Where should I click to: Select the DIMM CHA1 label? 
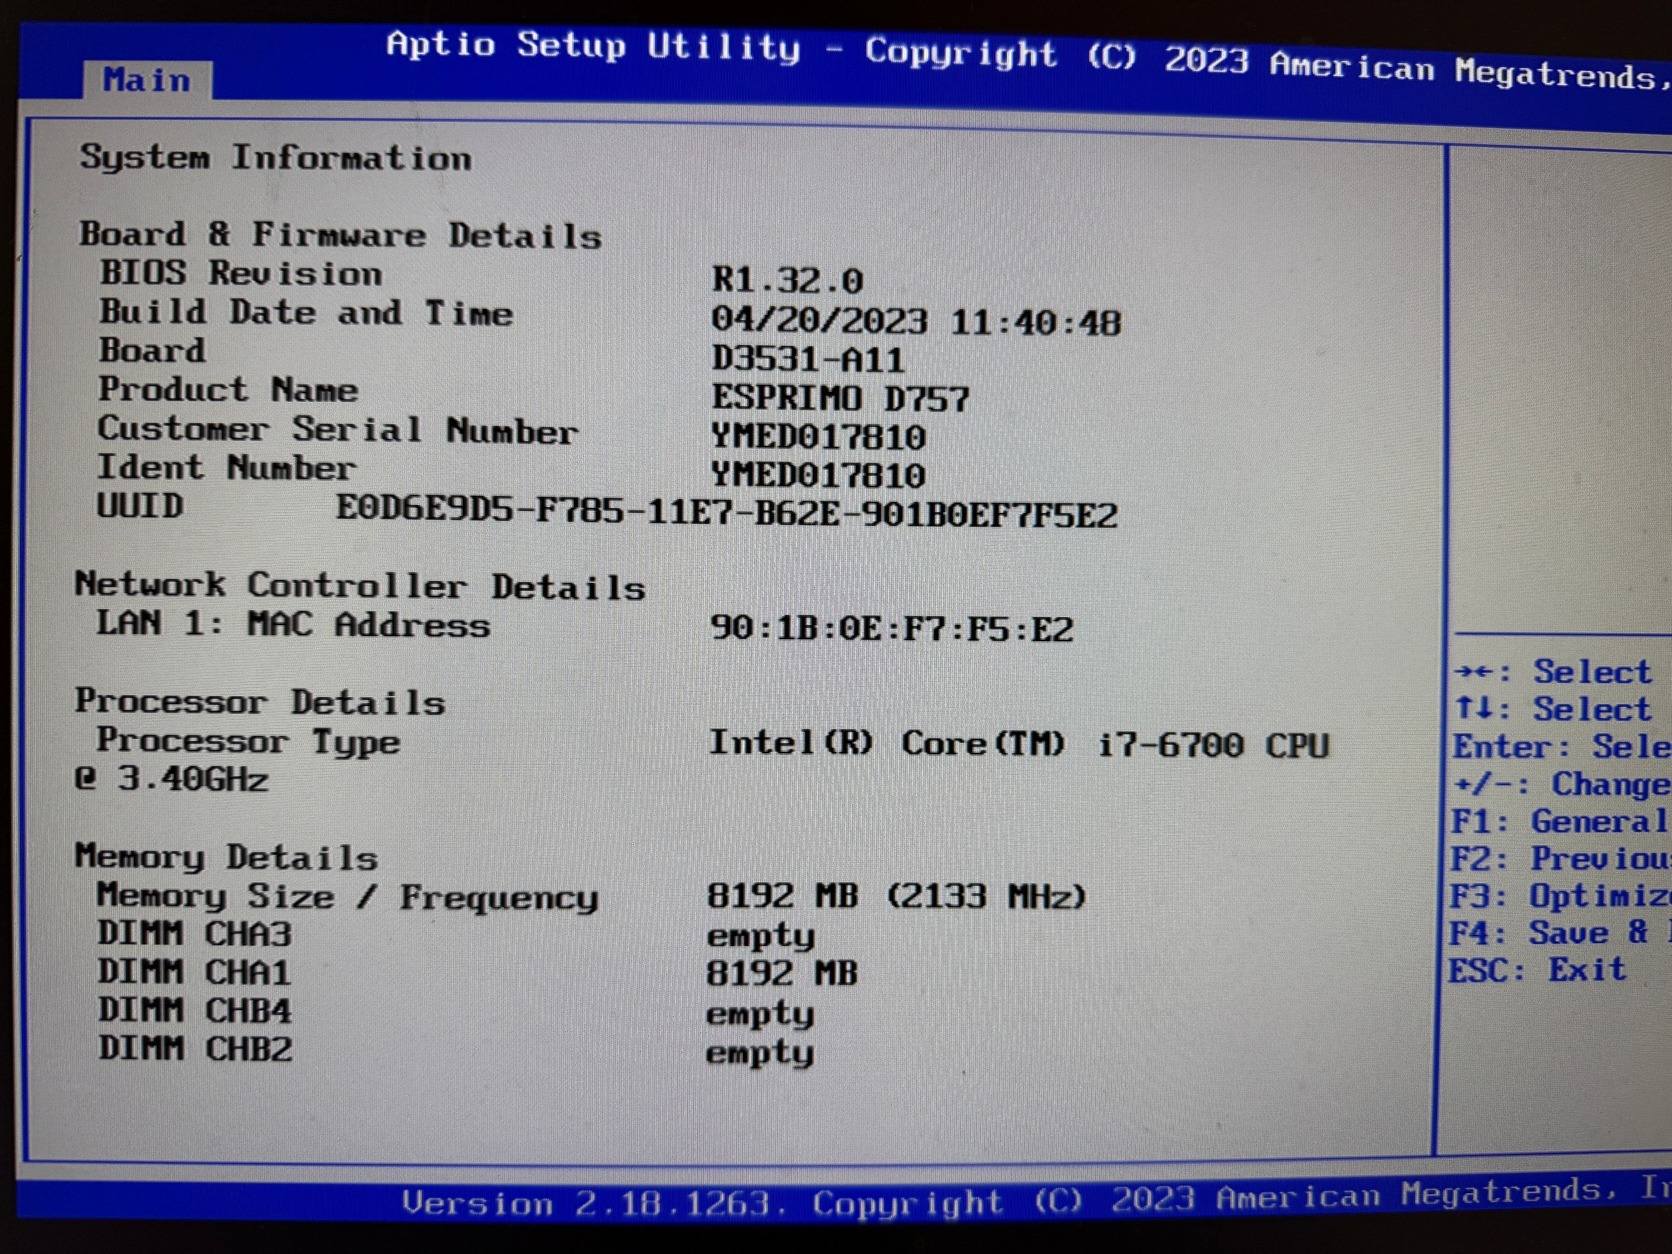tap(194, 971)
